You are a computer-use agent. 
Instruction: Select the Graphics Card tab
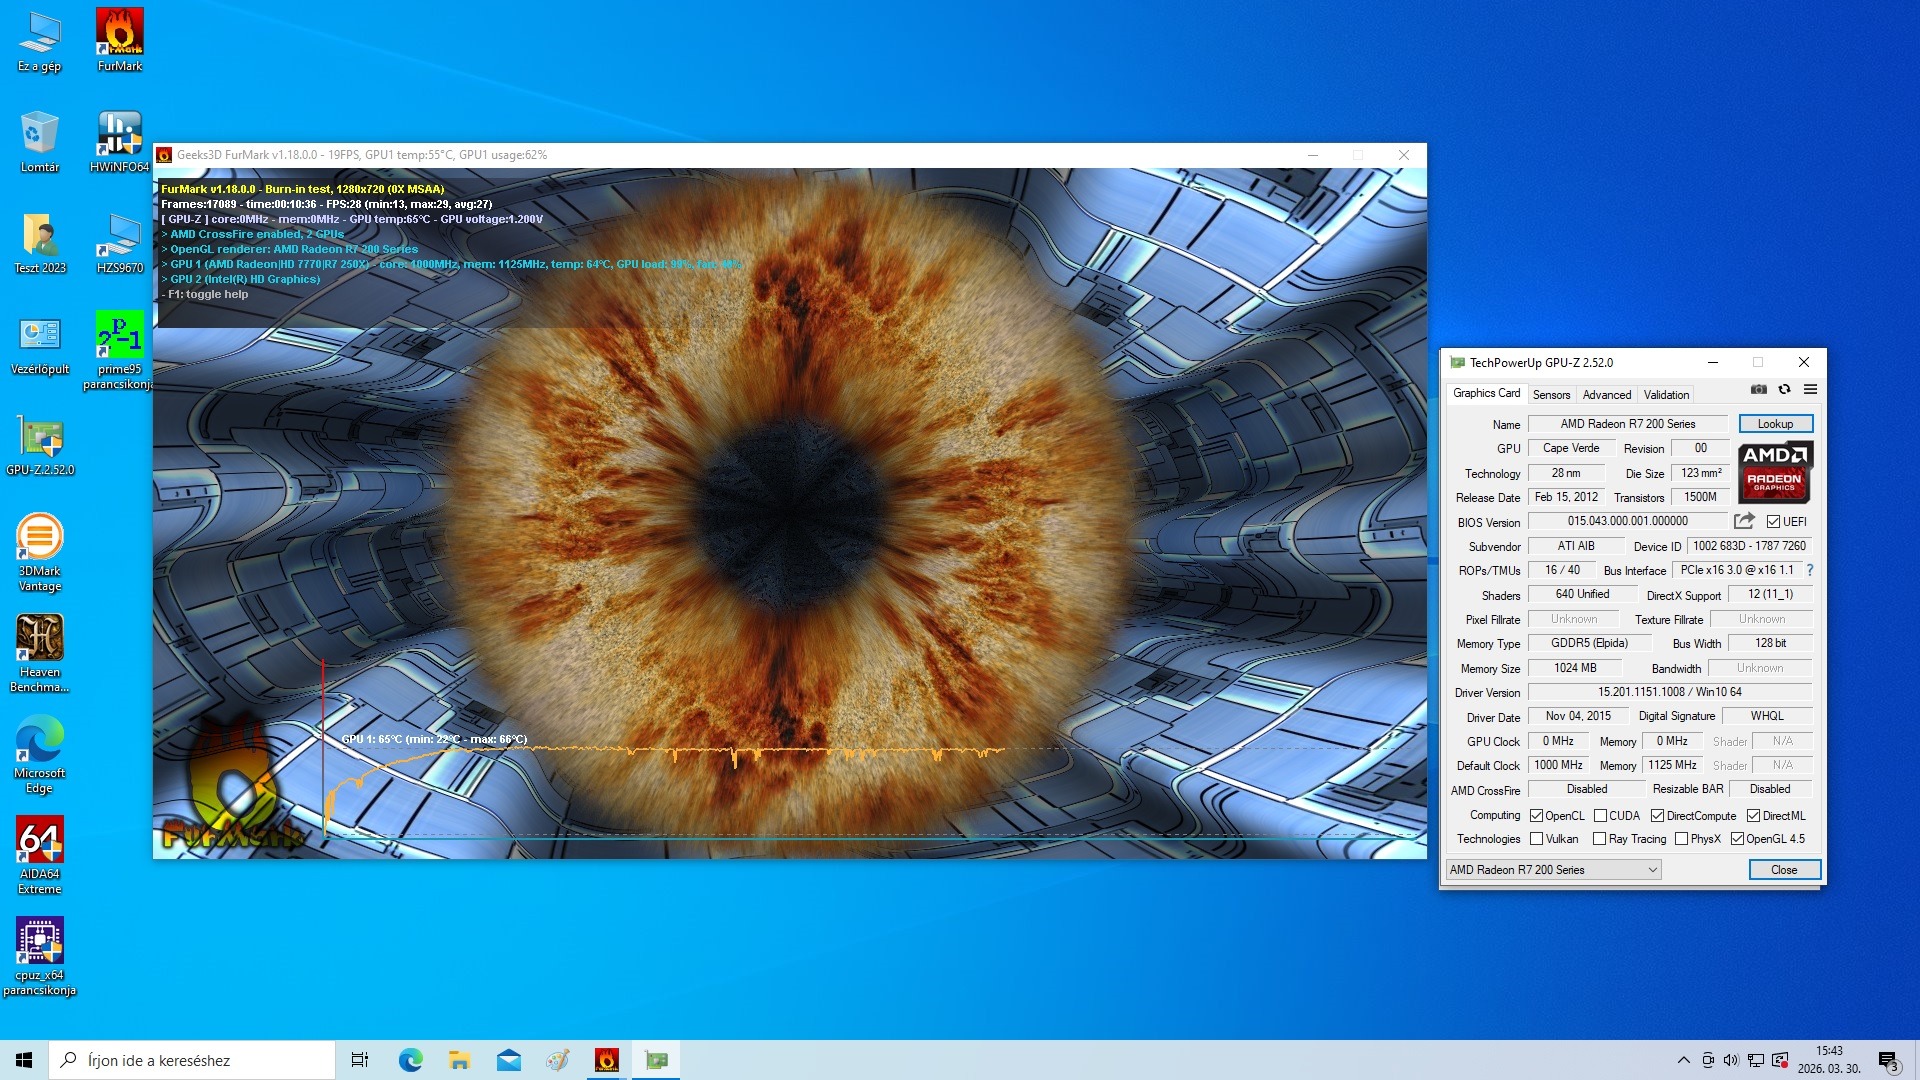click(x=1486, y=393)
